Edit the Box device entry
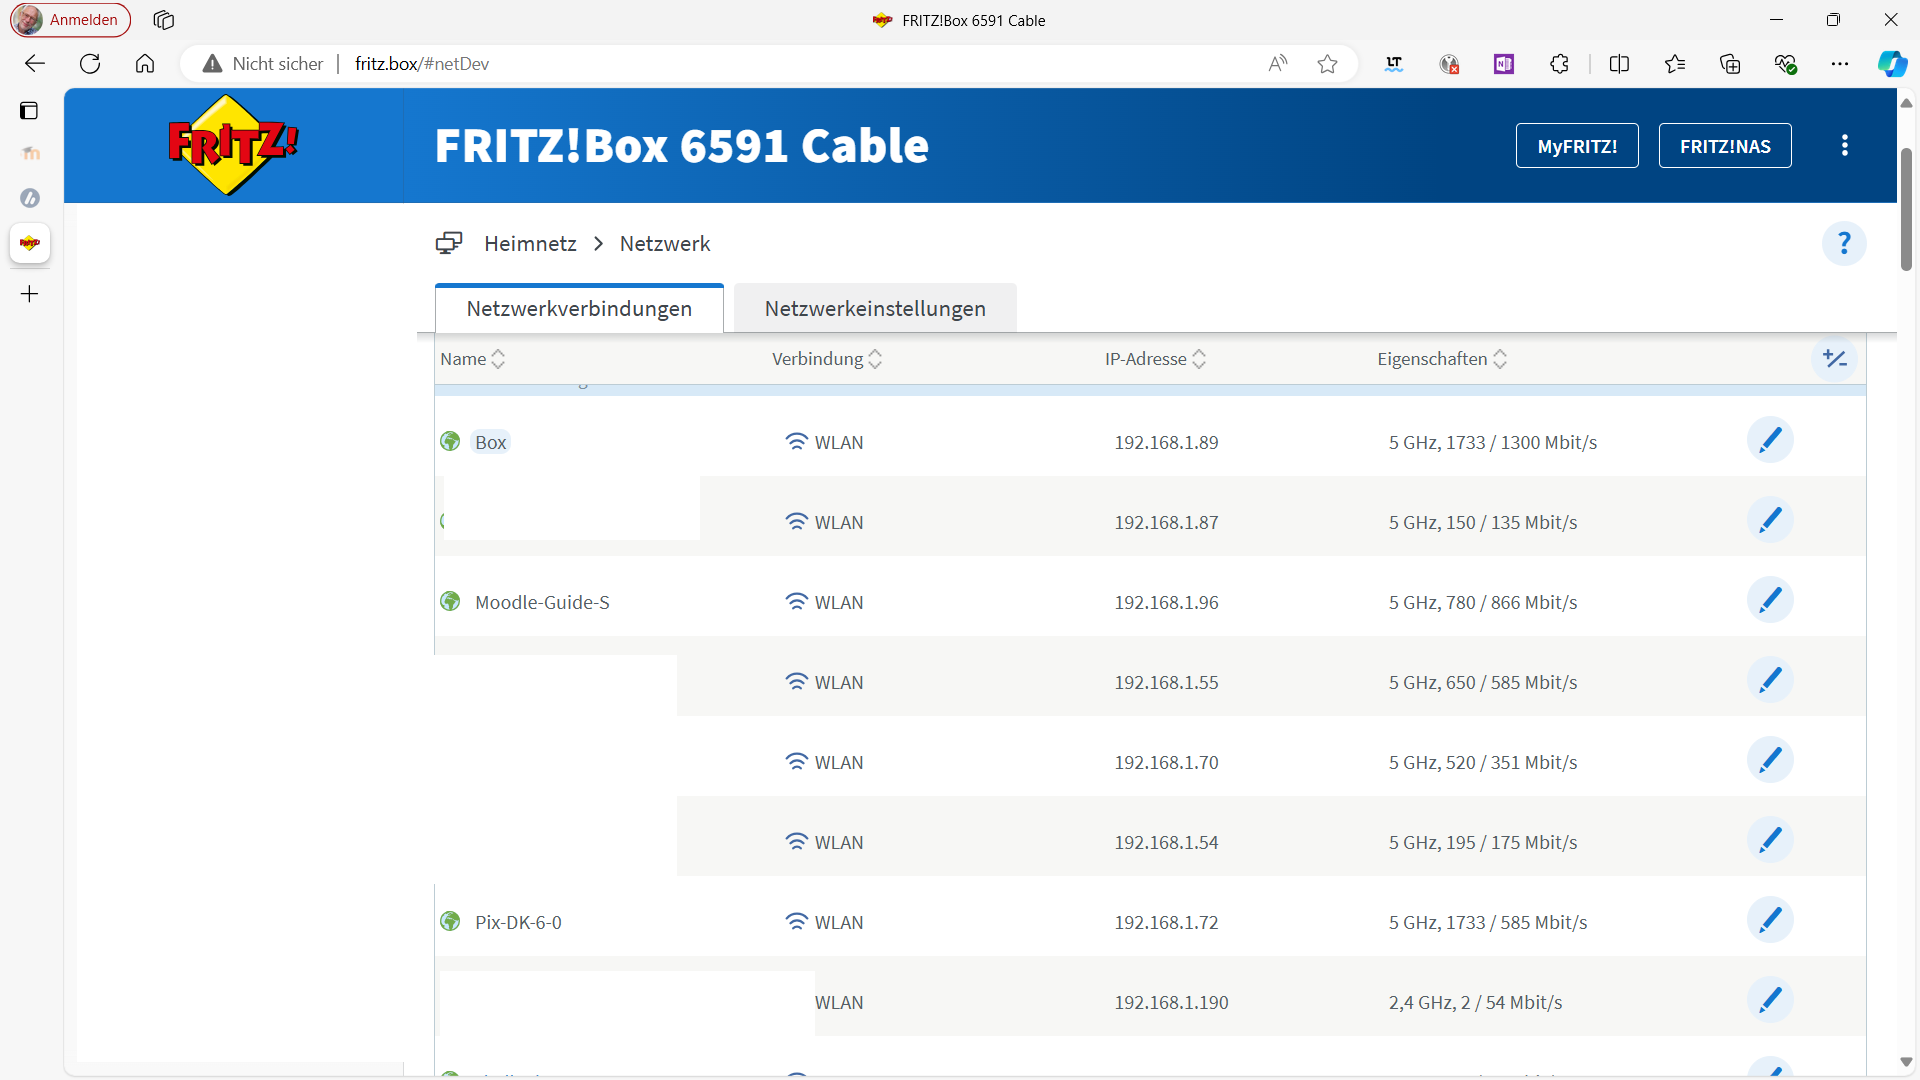This screenshot has width=1920, height=1080. [x=1770, y=440]
